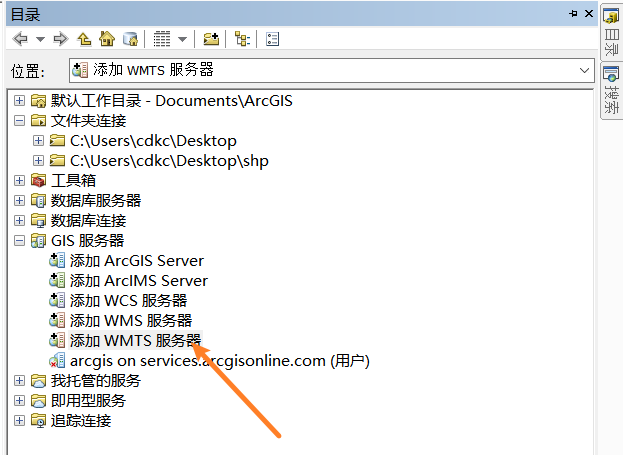Click the Back arrow in Catalog toolbar
The width and height of the screenshot is (623, 455).
pos(20,39)
